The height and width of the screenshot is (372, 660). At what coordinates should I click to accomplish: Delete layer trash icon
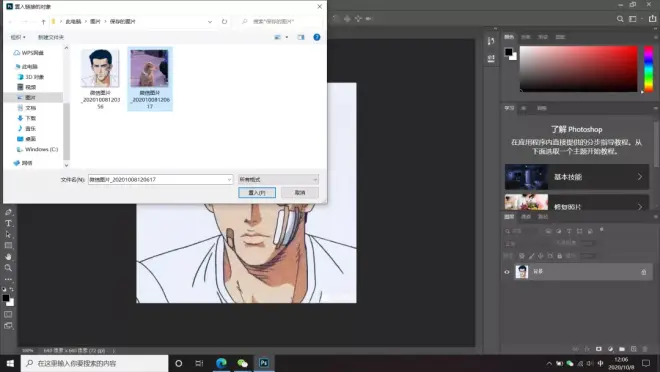[645, 349]
